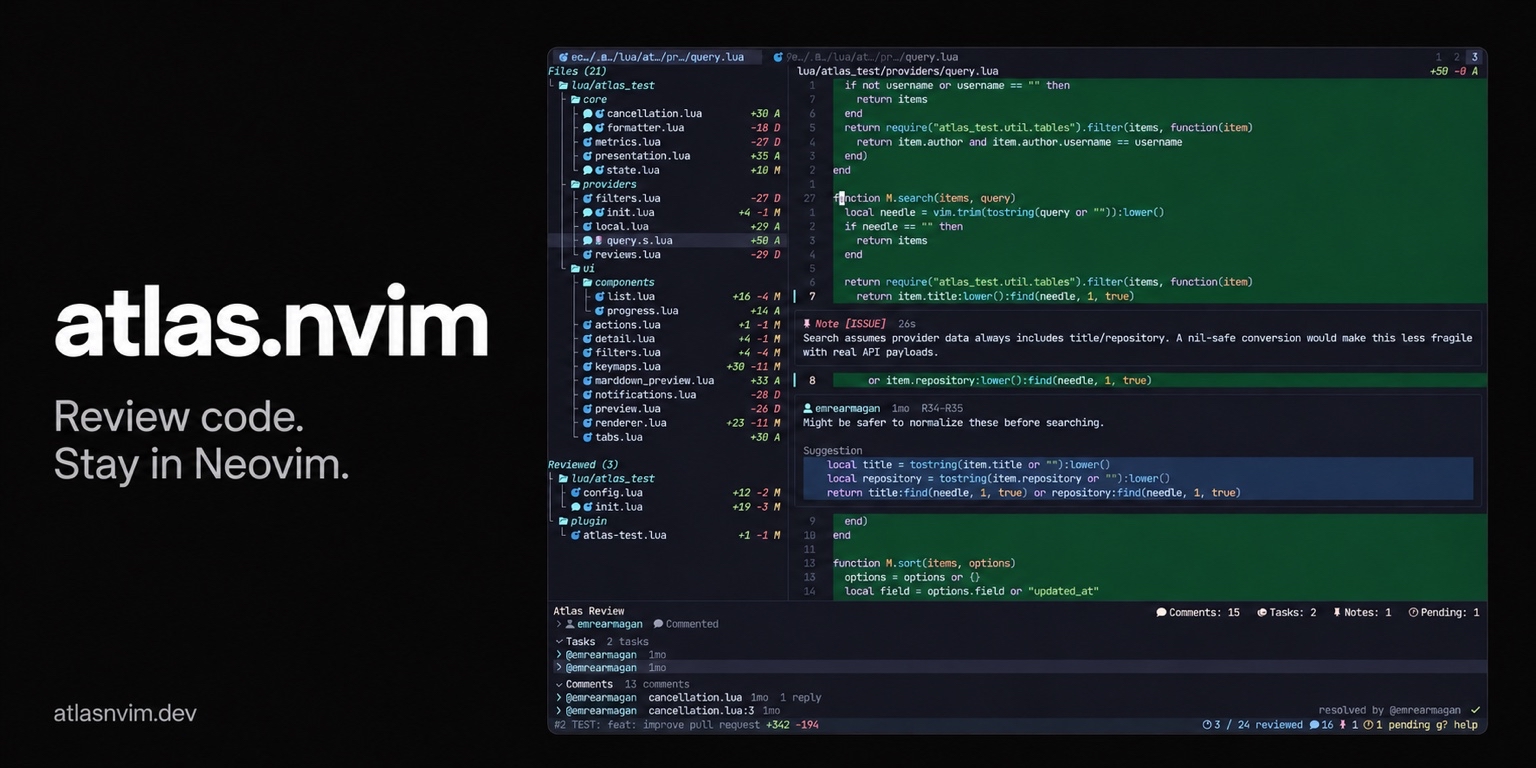Click the clock icon beside 3 / 24 reviewed

point(1207,725)
